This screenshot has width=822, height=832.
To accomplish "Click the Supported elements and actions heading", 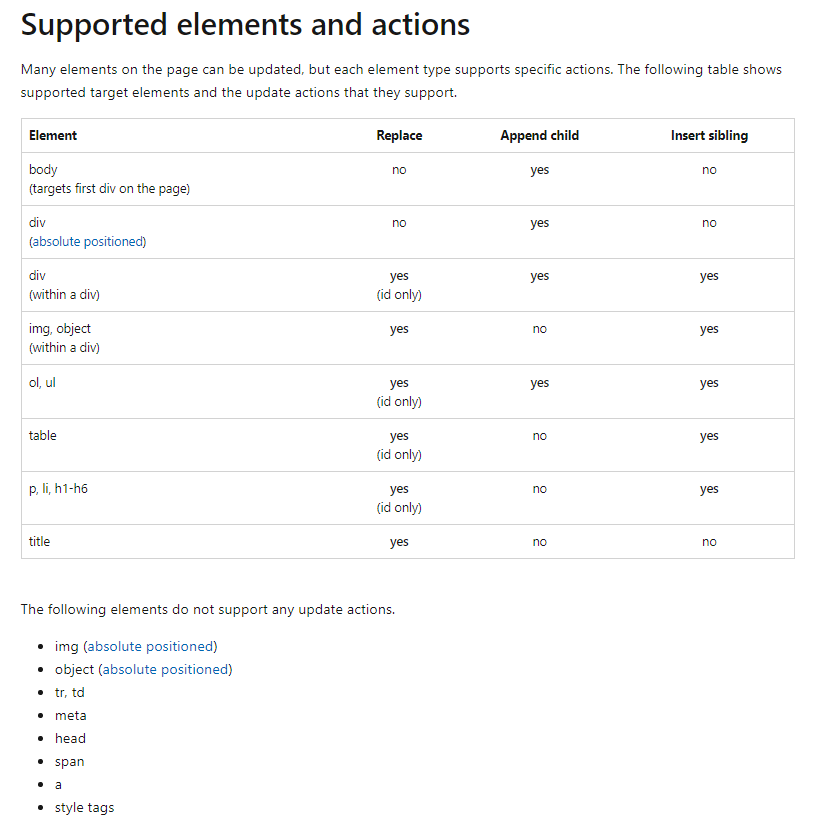I will tap(245, 25).
